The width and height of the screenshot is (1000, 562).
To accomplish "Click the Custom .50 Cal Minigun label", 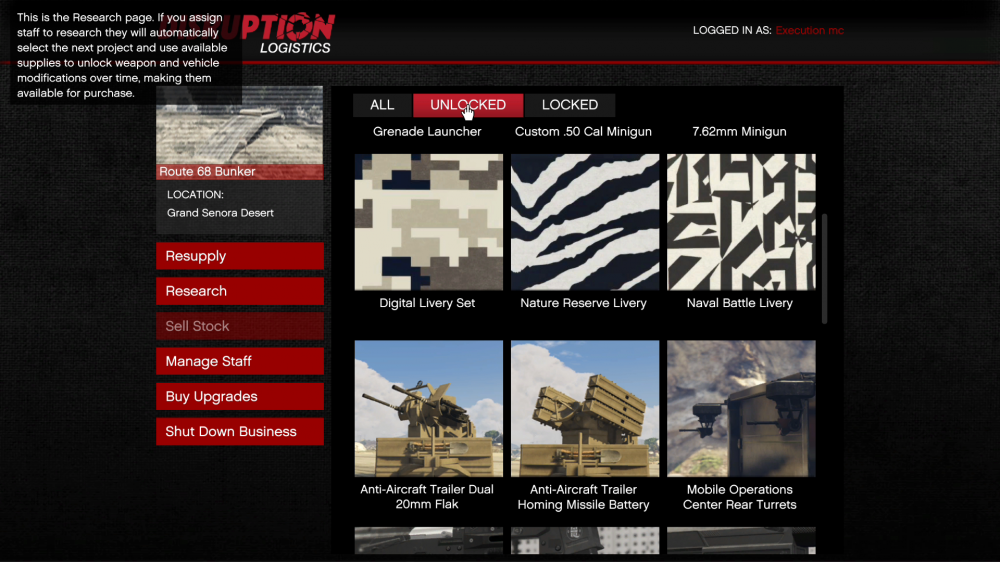I will pyautogui.click(x=584, y=131).
